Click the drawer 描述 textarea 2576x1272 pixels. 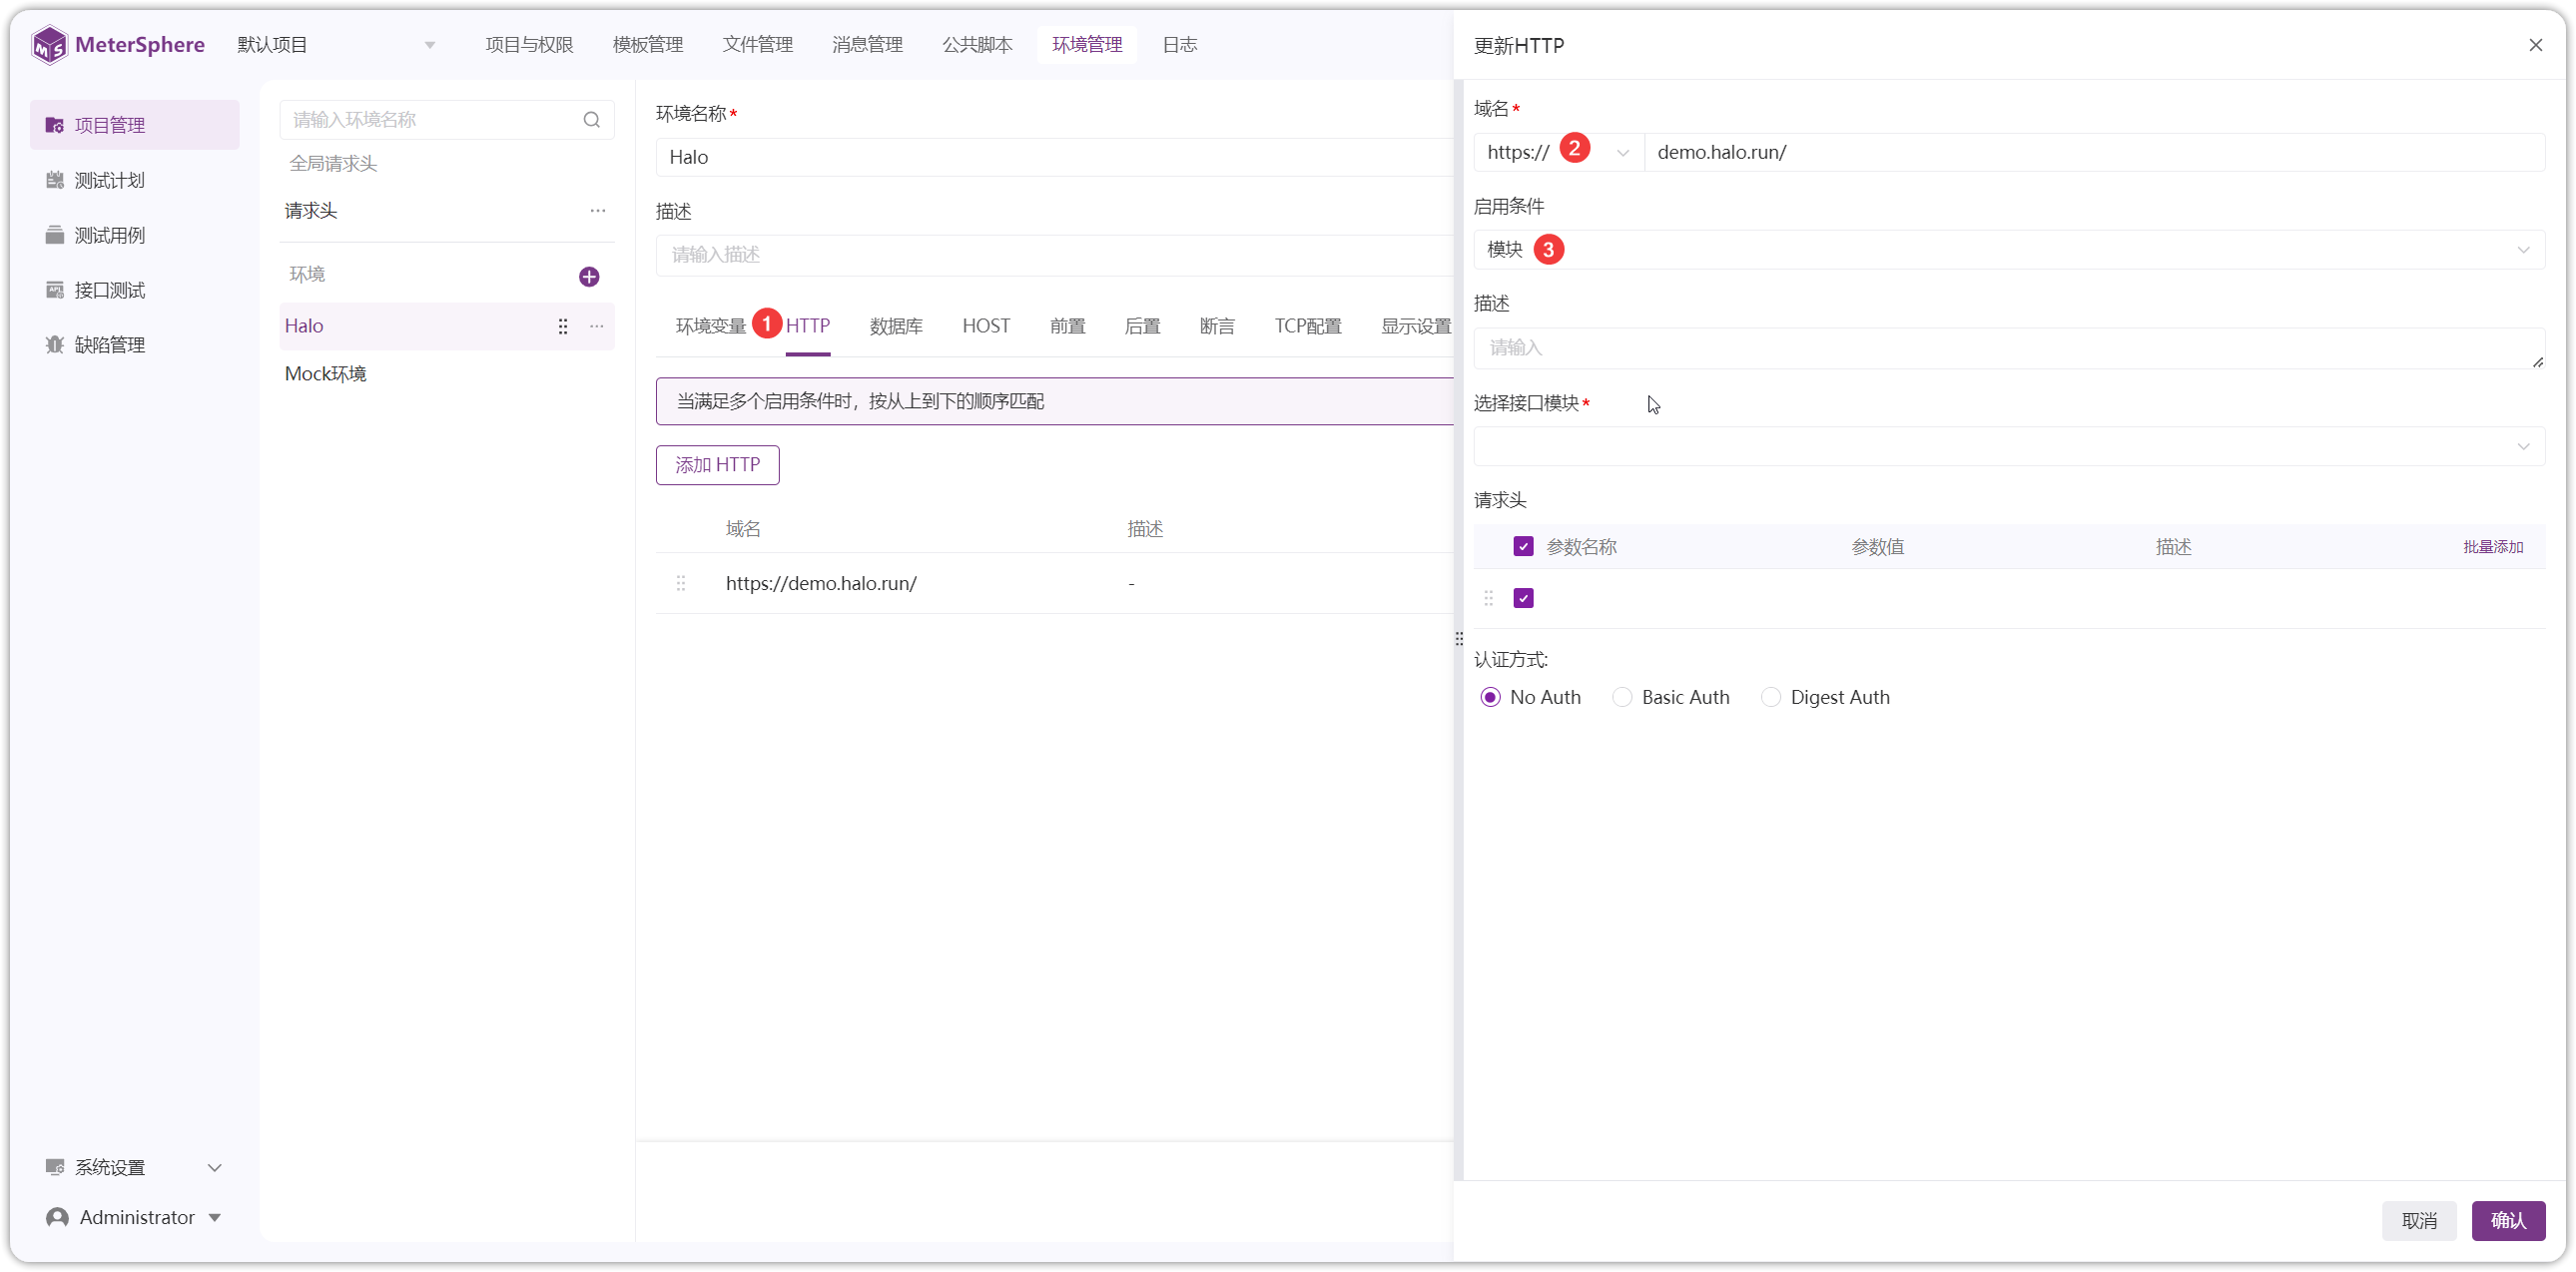[2009, 348]
